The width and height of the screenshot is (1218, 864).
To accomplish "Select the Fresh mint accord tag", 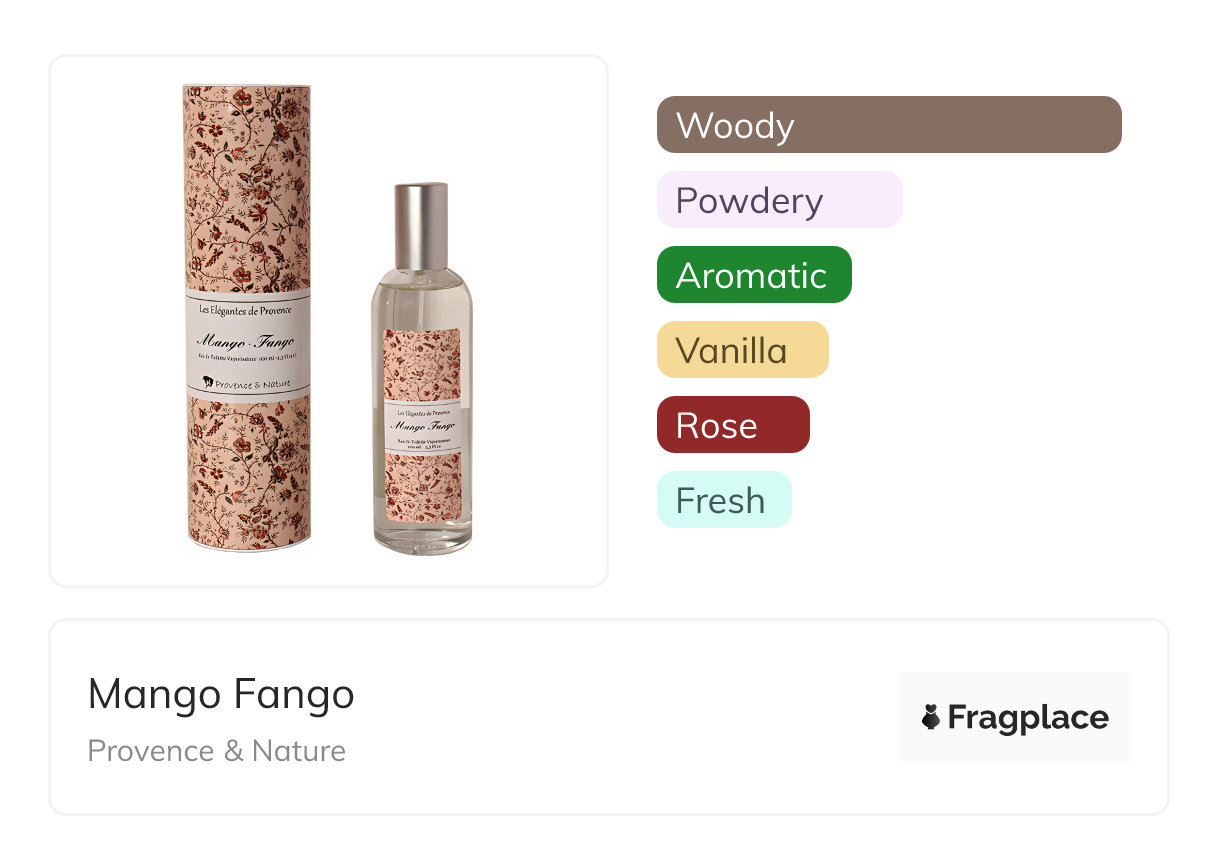I will coord(724,500).
